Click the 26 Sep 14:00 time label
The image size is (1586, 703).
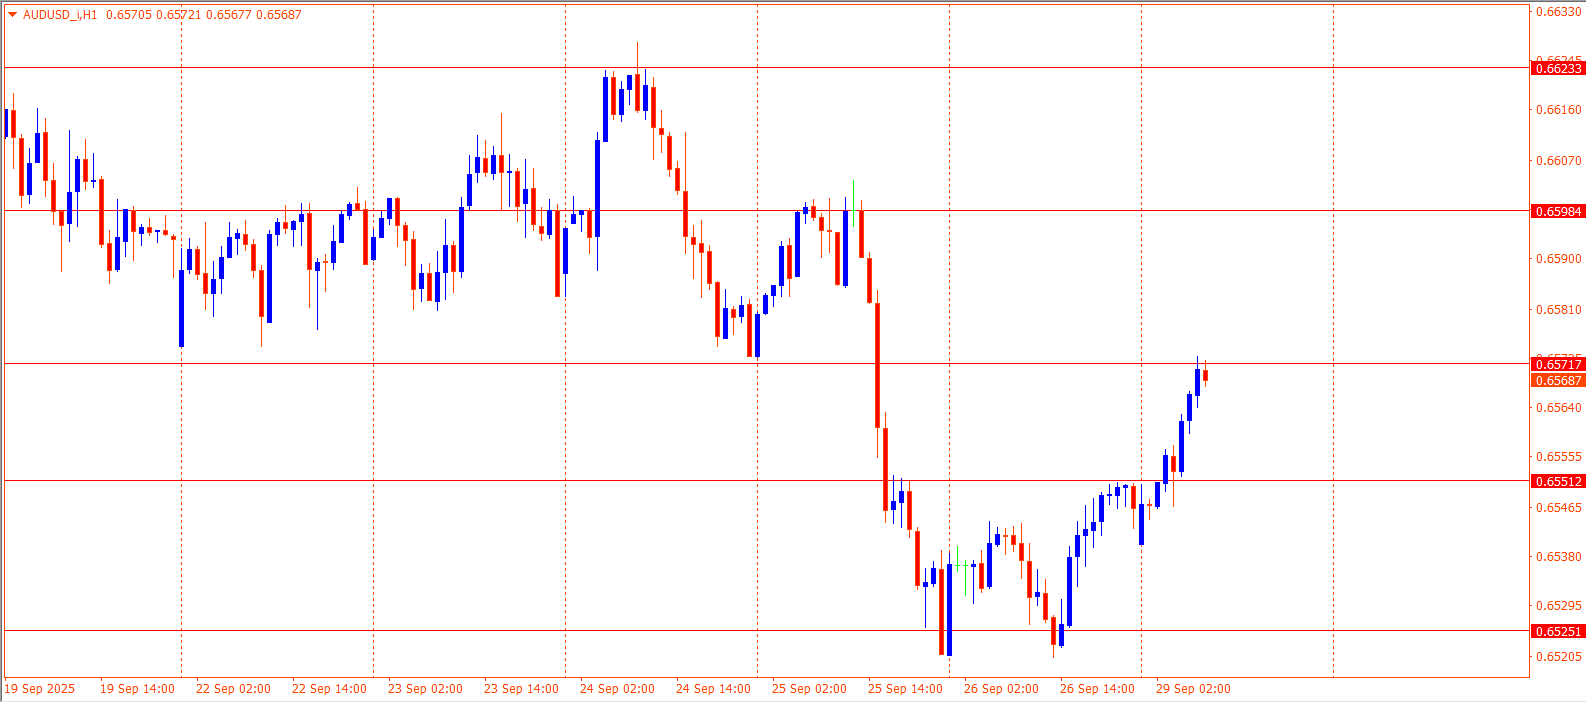coord(1097,689)
